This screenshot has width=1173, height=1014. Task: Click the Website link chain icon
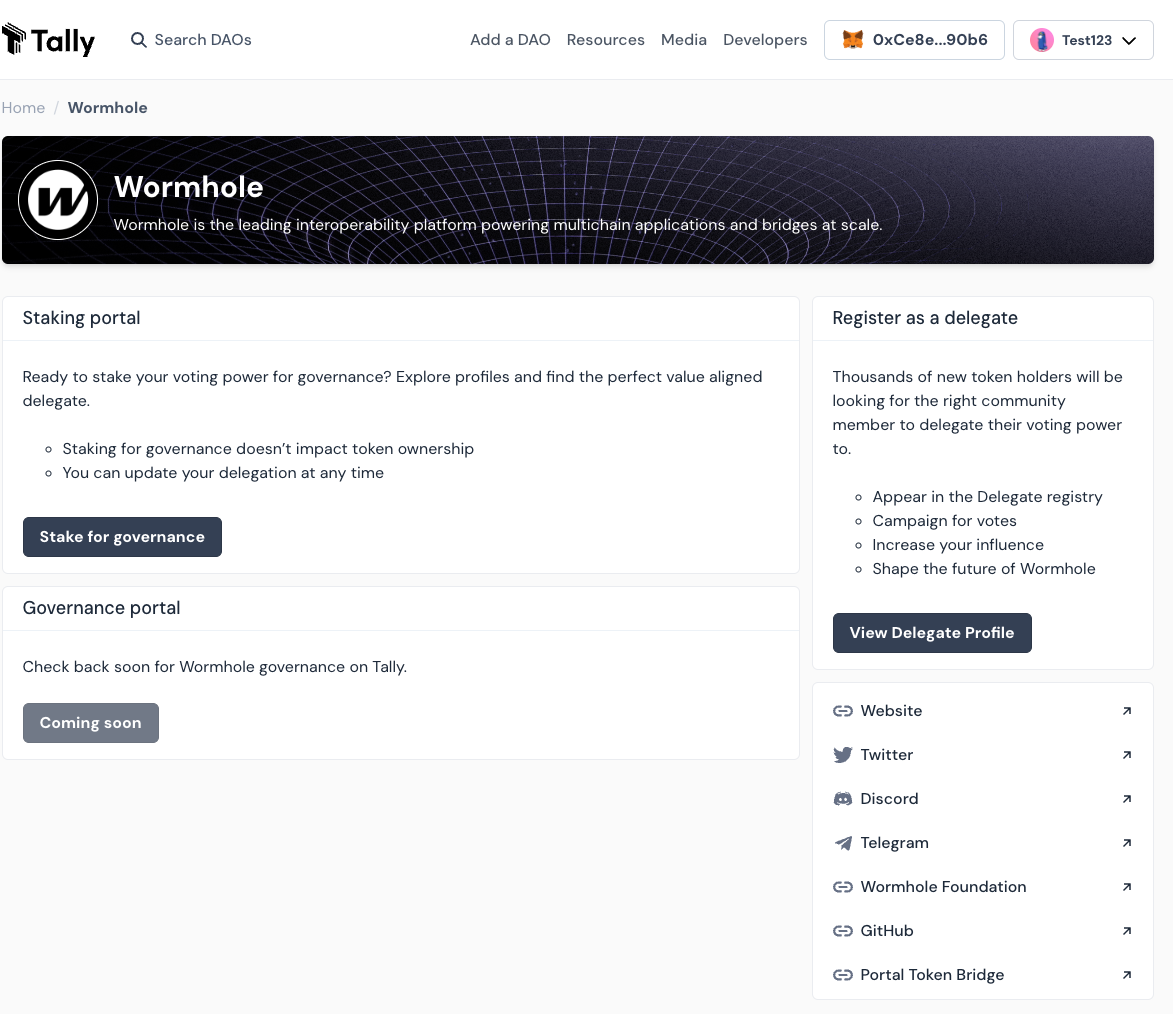pyautogui.click(x=843, y=711)
